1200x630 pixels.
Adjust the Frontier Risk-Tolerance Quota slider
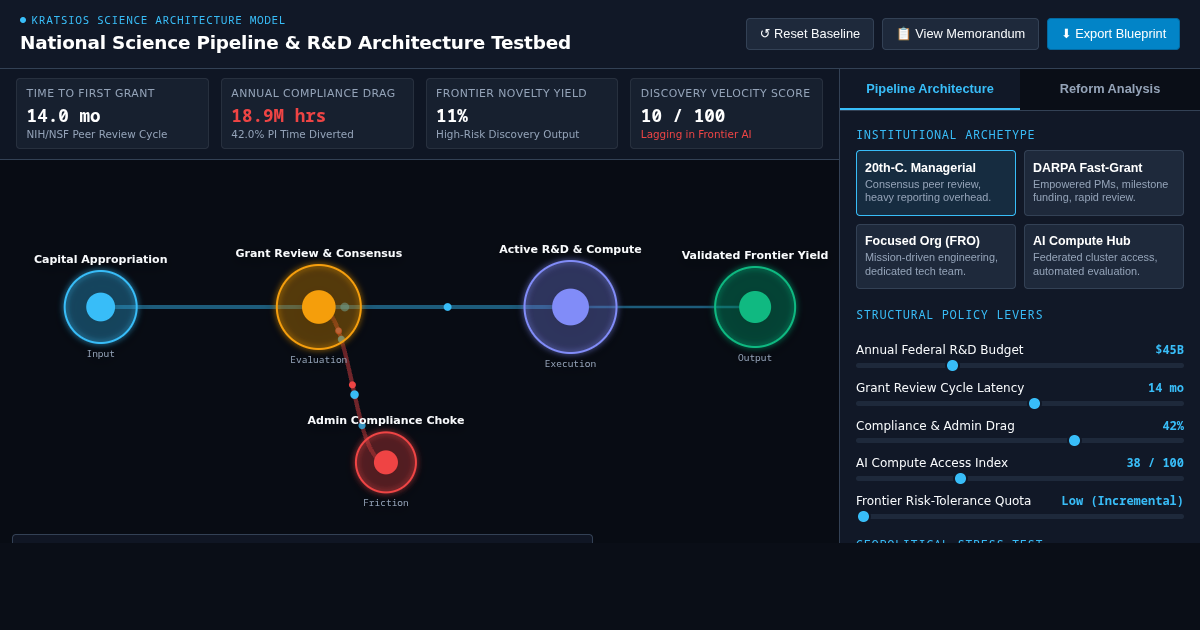(1020, 517)
